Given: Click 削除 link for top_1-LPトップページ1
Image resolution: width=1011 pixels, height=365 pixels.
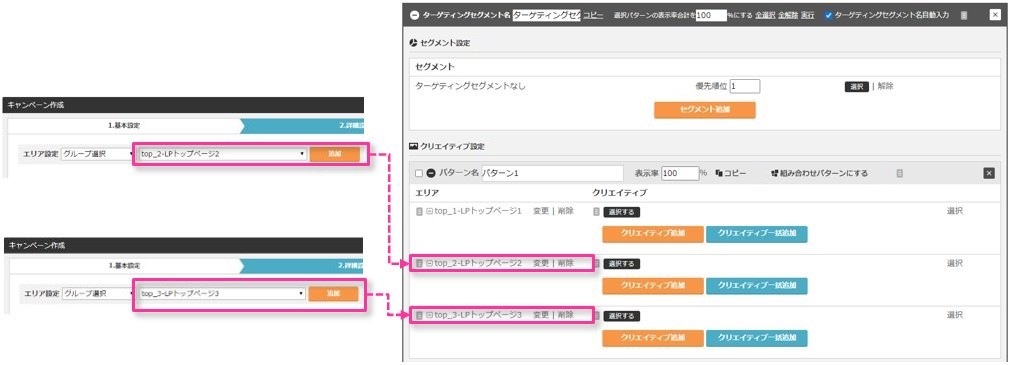Looking at the screenshot, I should tap(565, 211).
